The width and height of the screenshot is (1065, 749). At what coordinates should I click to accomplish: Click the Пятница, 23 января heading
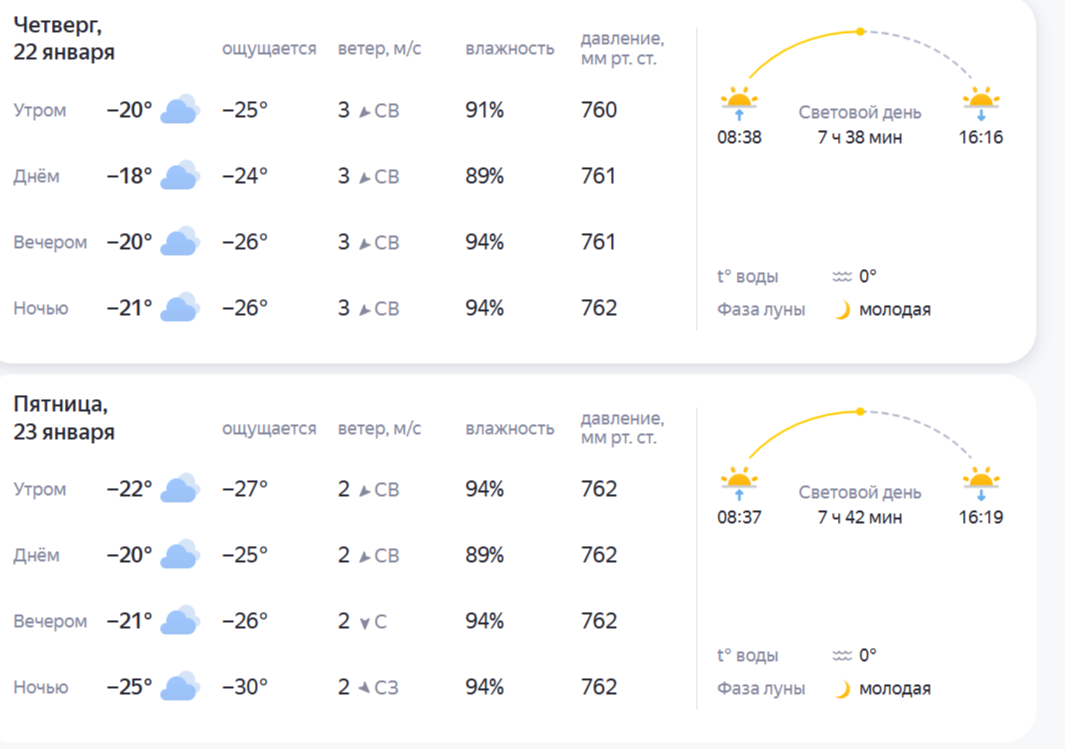(64, 418)
